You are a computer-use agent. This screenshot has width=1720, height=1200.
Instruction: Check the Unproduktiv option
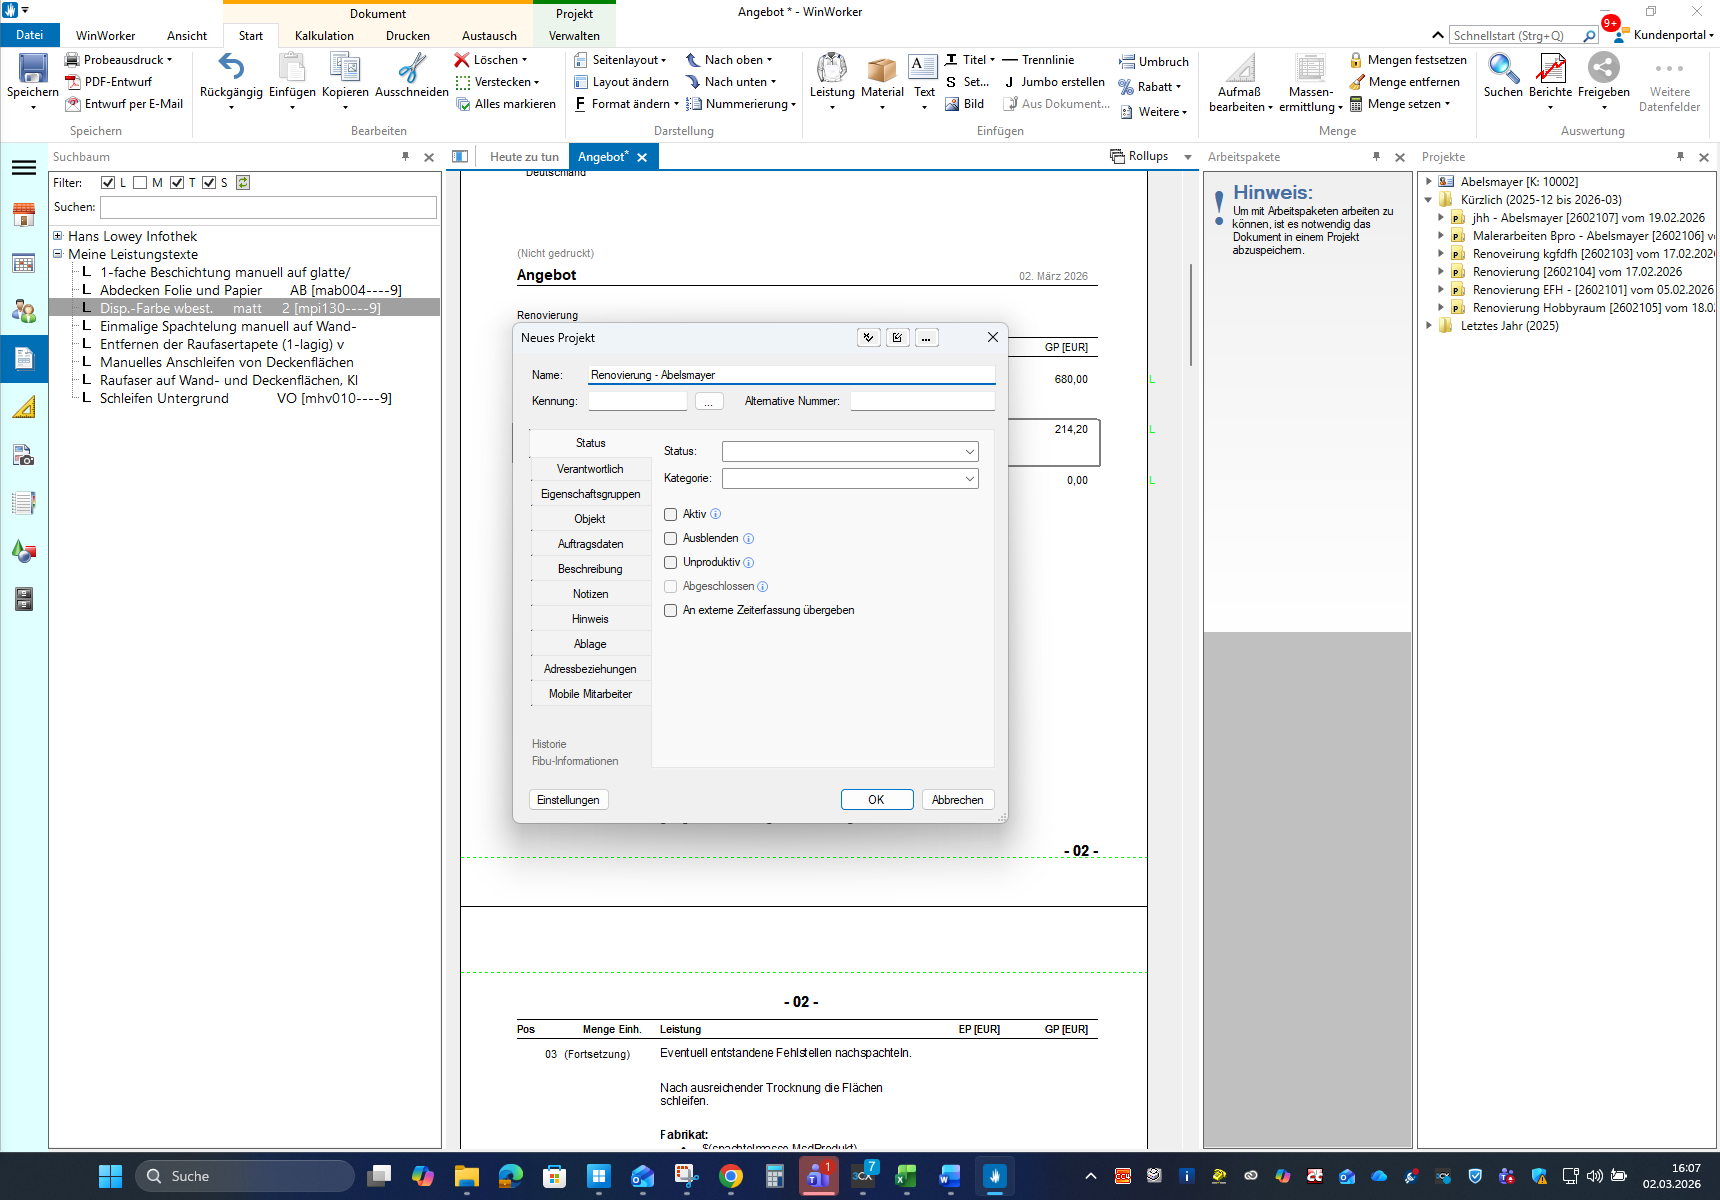coord(671,562)
